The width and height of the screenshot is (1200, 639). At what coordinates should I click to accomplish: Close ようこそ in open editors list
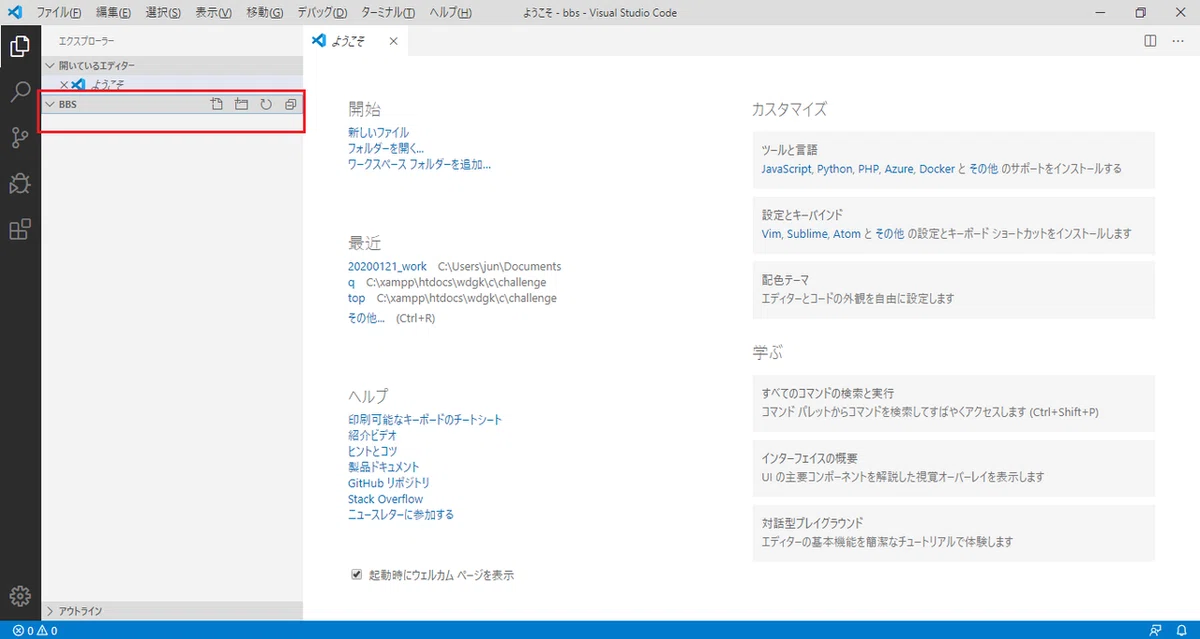tap(64, 85)
